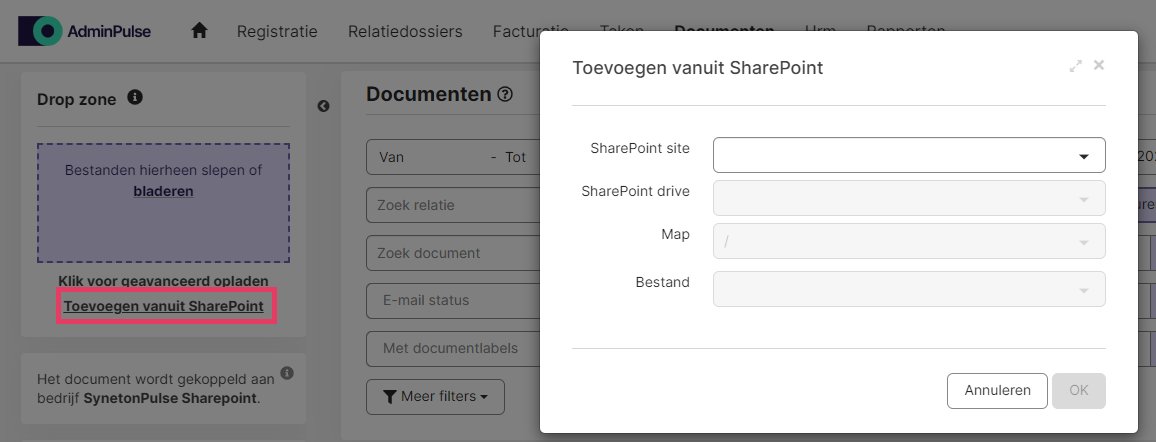This screenshot has height=442, width=1156.
Task: Open the Drop zone info icon
Action: tap(135, 97)
